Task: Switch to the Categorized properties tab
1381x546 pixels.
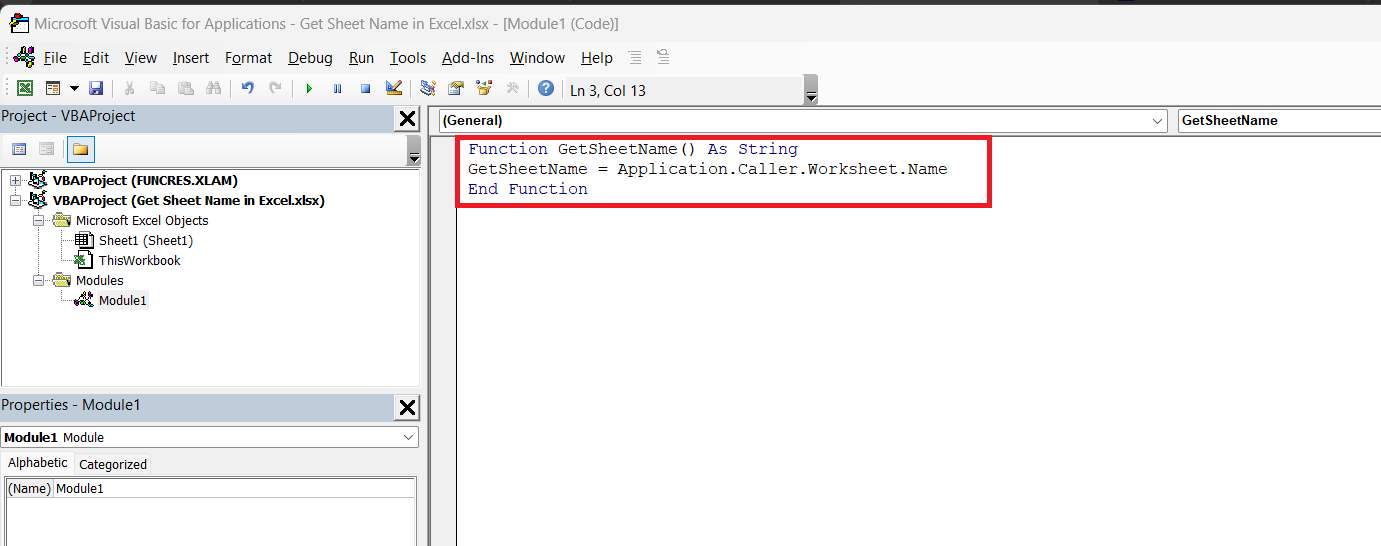Action: (x=113, y=464)
